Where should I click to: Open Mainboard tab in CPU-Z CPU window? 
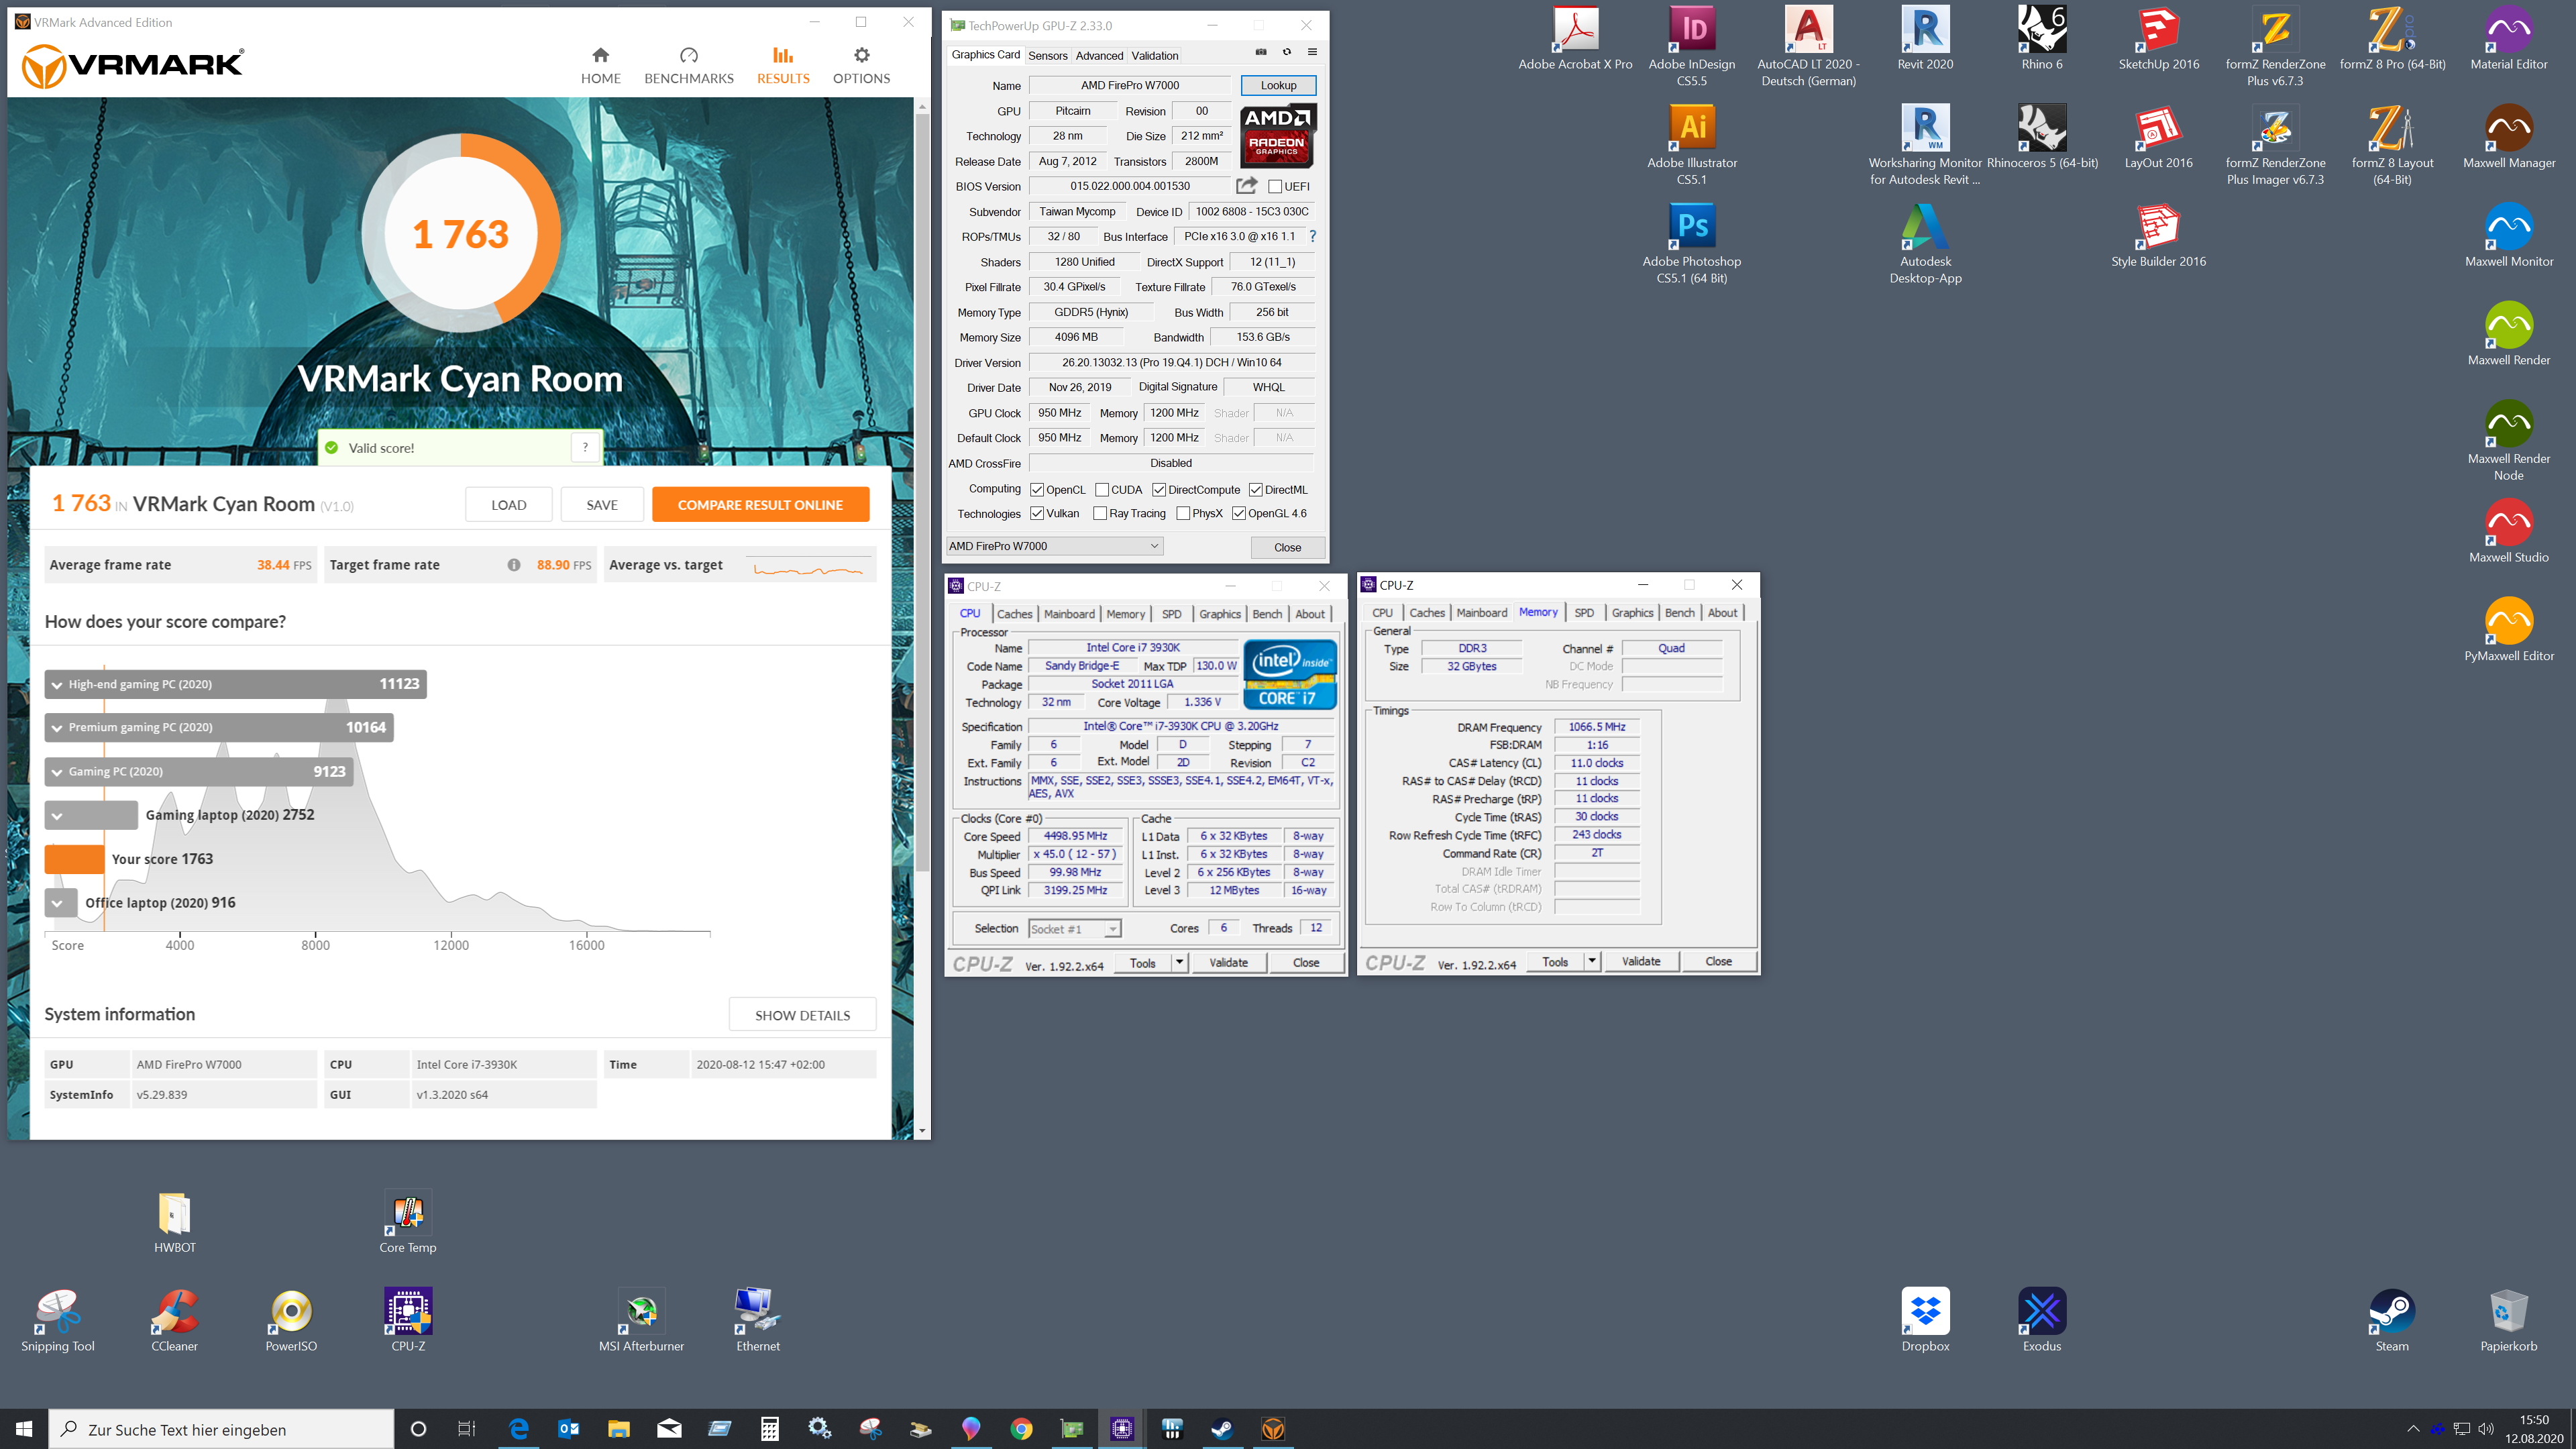click(x=1069, y=614)
